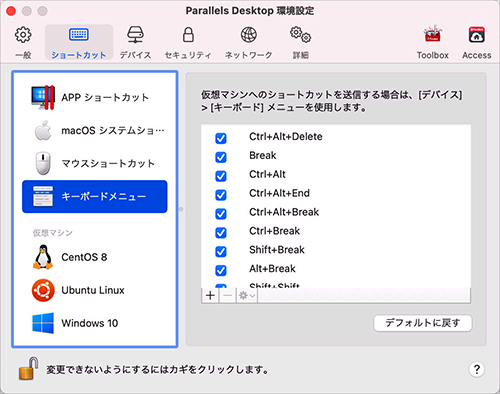The height and width of the screenshot is (394, 500).
Task: Click the plus button to add shortcut
Action: pyautogui.click(x=210, y=295)
